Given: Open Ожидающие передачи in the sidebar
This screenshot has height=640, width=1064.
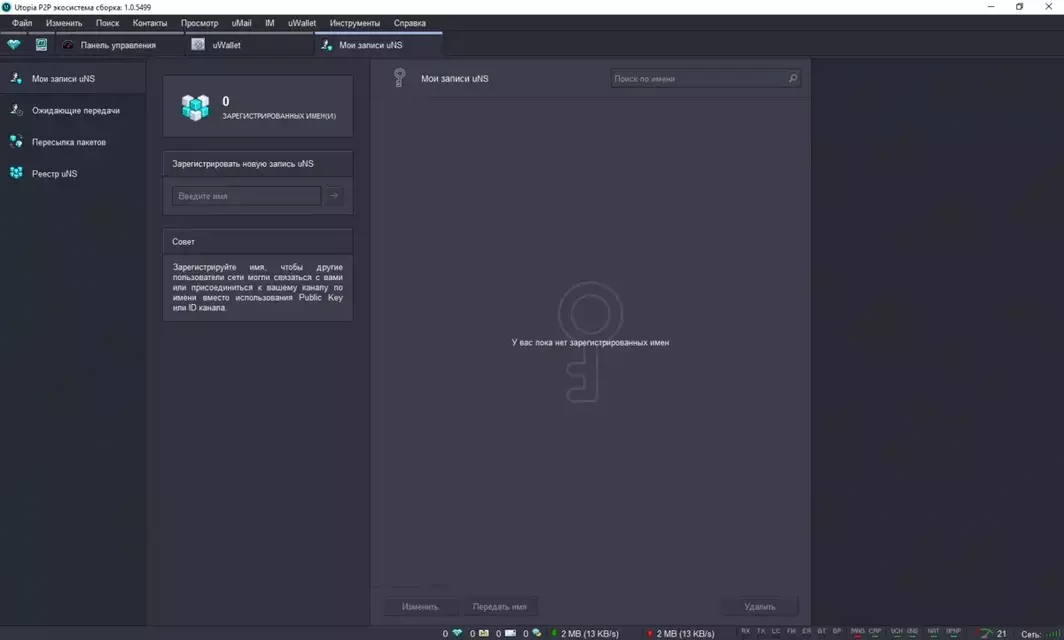Looking at the screenshot, I should coord(73,110).
